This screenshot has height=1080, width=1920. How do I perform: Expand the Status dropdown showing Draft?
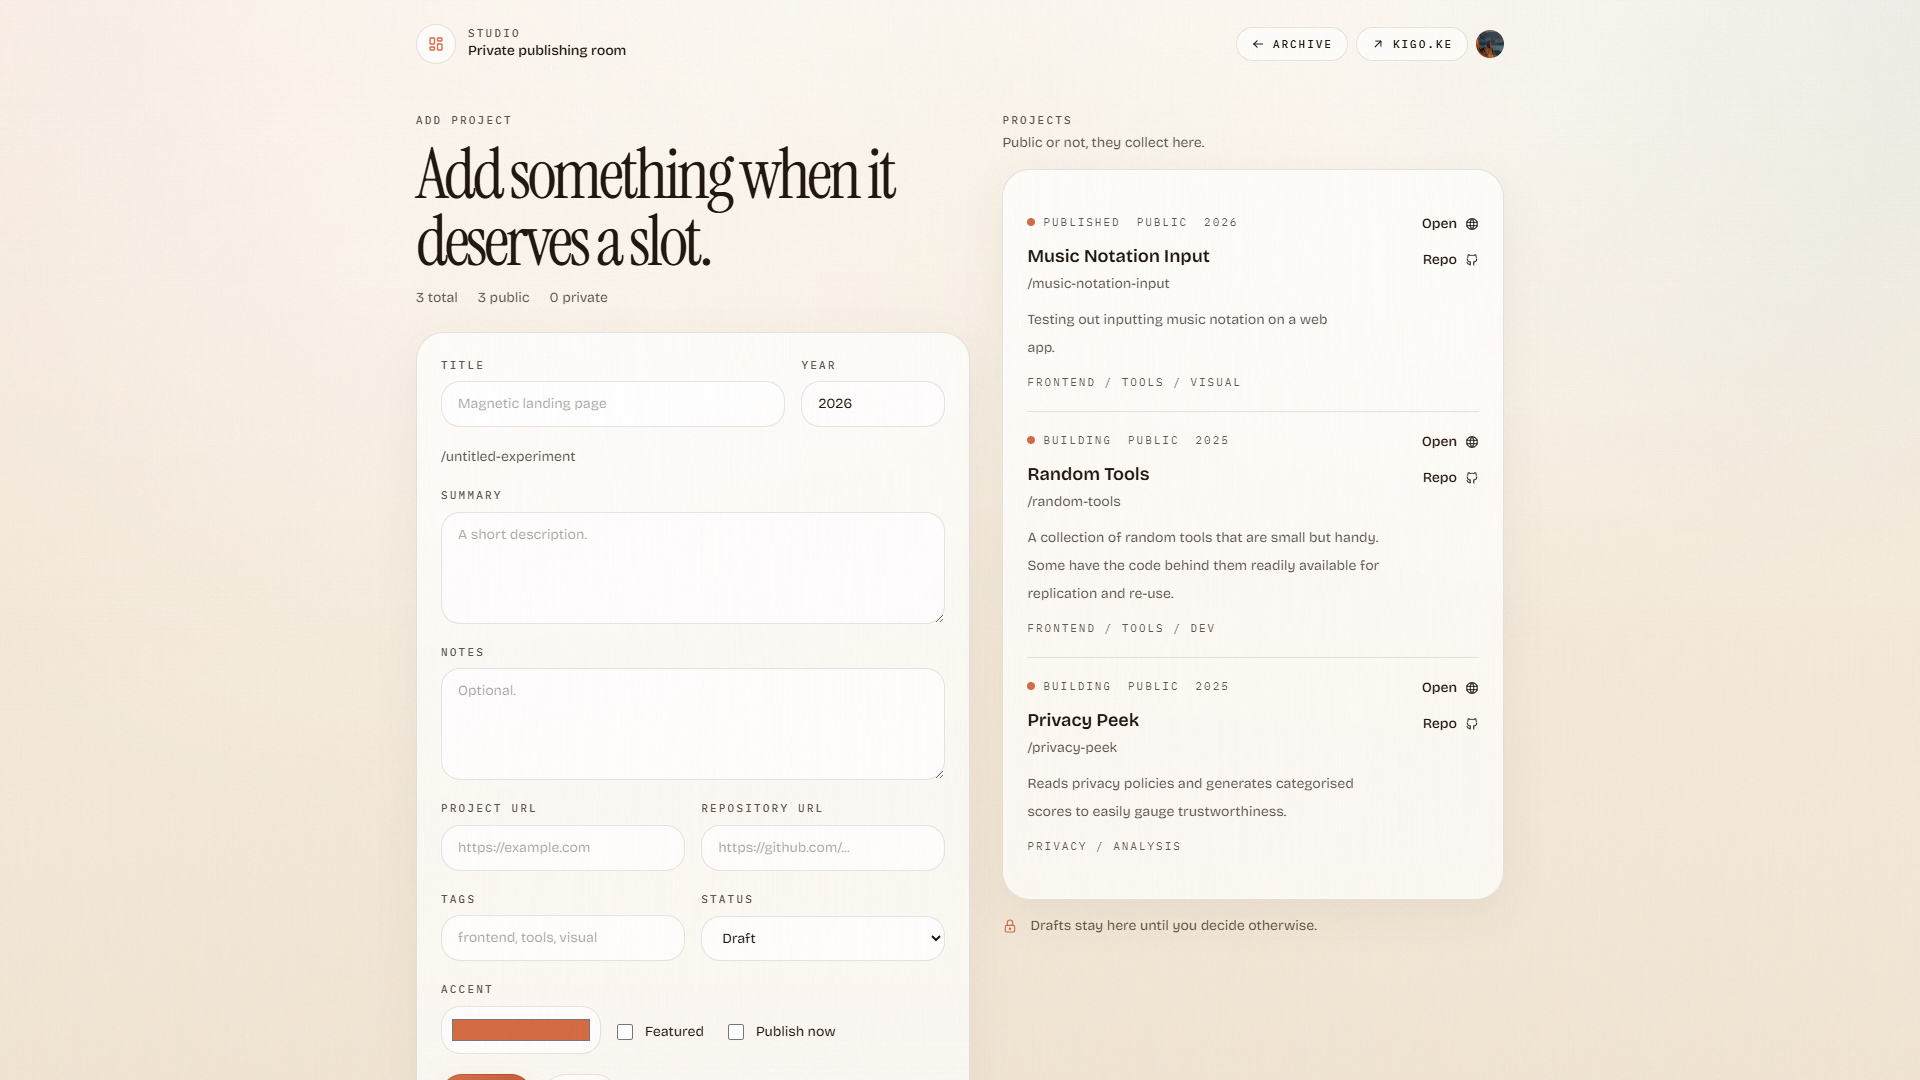point(822,938)
